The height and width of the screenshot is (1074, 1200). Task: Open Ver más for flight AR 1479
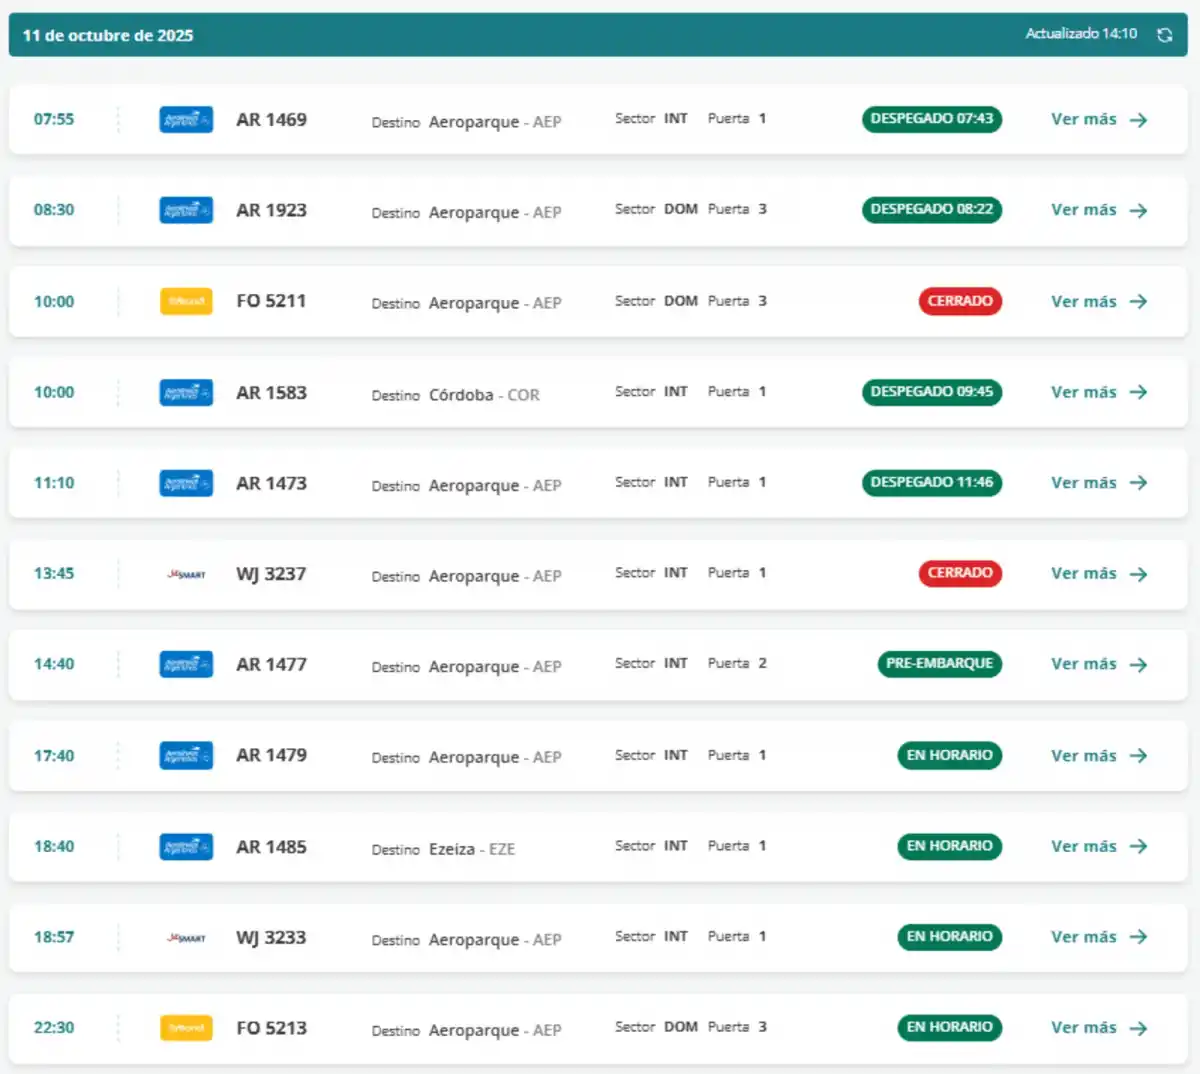pos(1099,755)
